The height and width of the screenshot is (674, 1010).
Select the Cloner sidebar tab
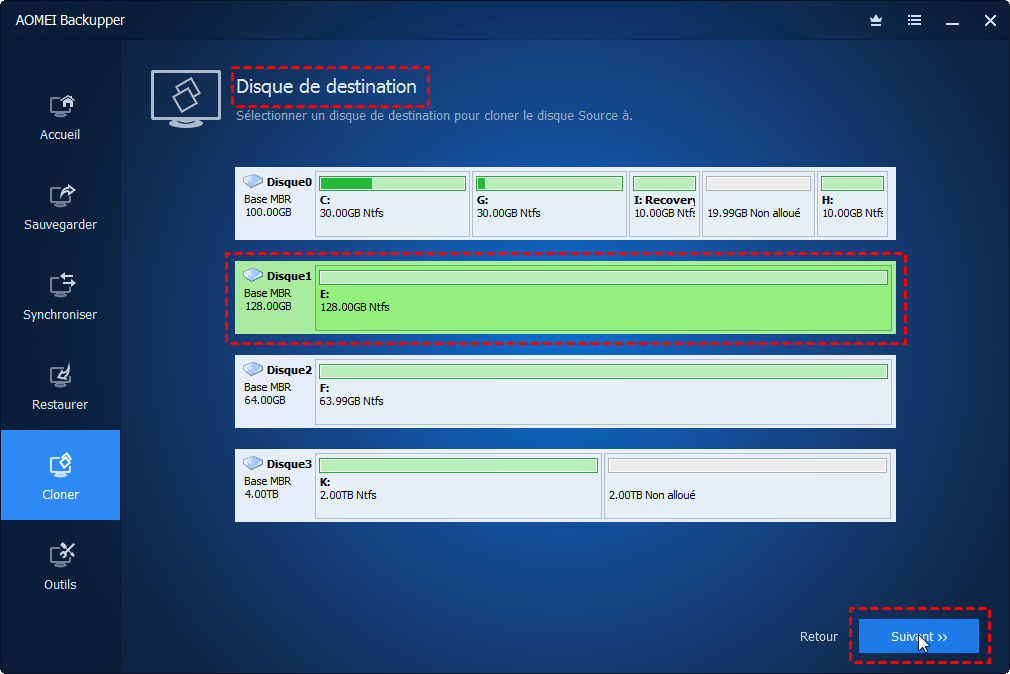[x=60, y=475]
